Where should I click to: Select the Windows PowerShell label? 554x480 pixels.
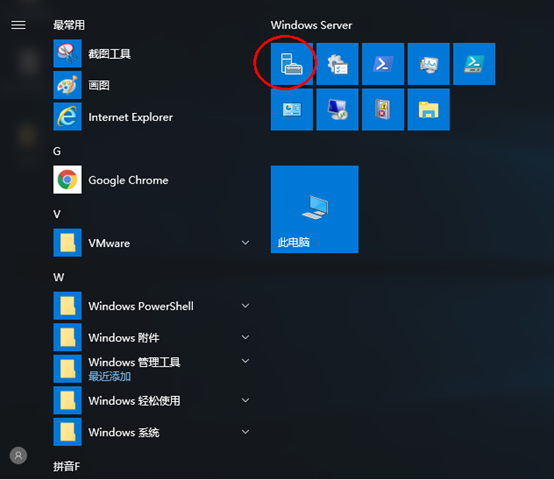(141, 306)
